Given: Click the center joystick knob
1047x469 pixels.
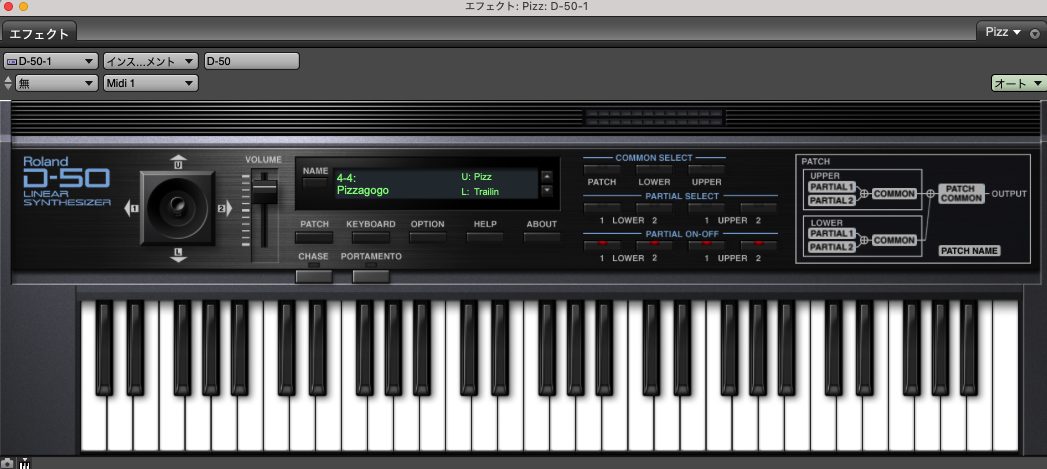Looking at the screenshot, I should (x=177, y=206).
